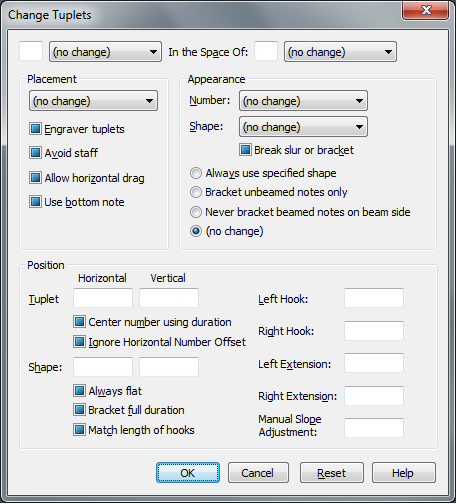Click the Left Hook input field
Viewport: 457px width, 504px height.
[x=374, y=298]
